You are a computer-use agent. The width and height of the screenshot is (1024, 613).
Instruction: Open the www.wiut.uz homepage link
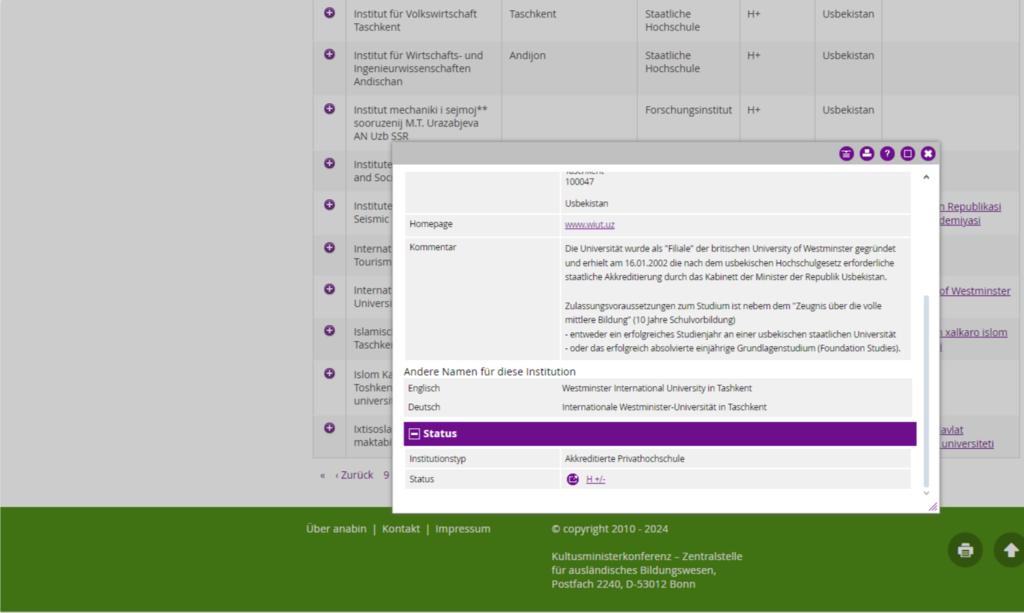tap(589, 225)
